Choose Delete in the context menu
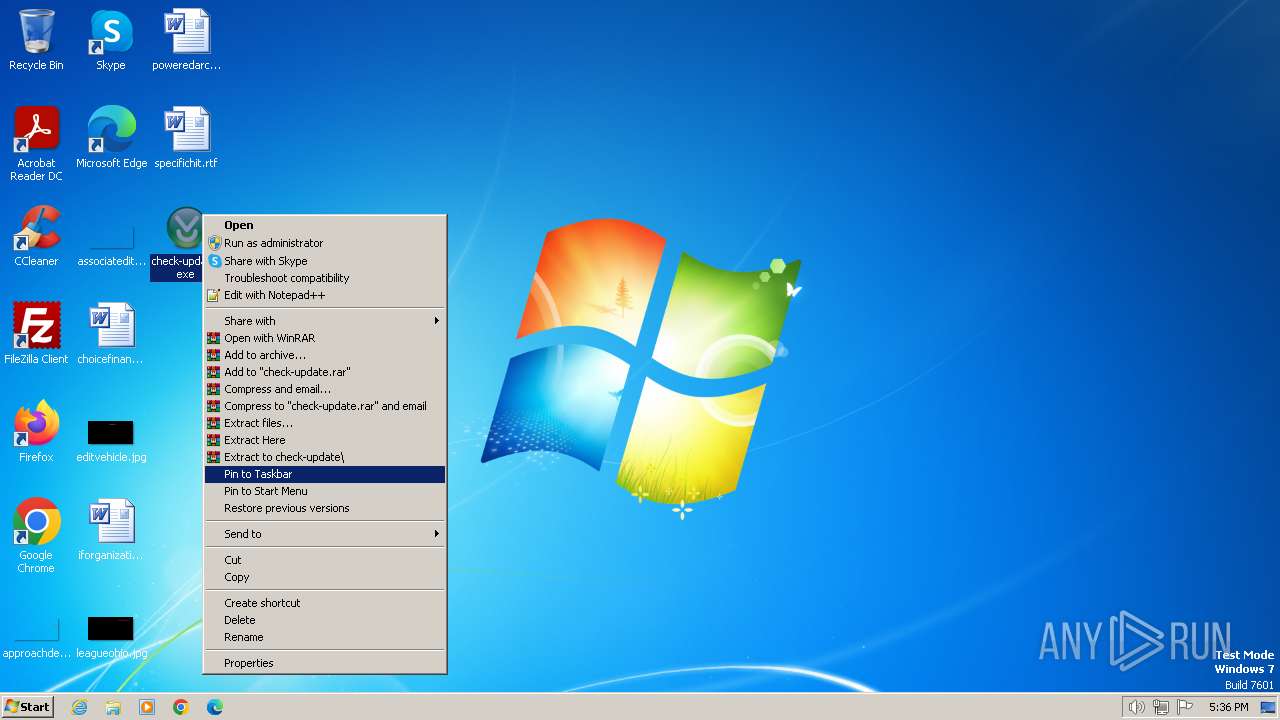Image resolution: width=1280 pixels, height=720 pixels. click(325, 620)
